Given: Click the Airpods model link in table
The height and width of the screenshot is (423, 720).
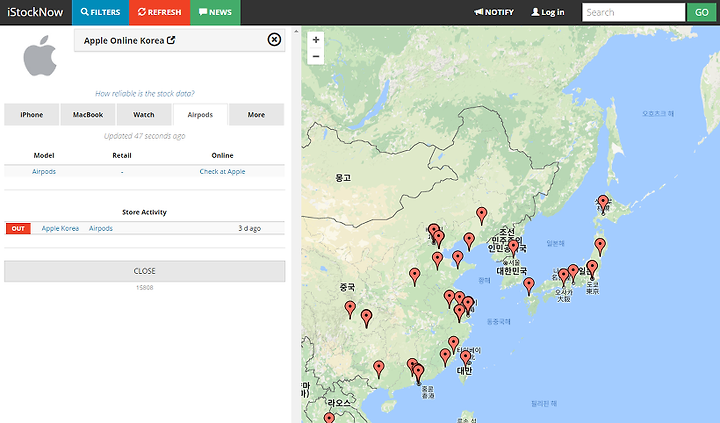Looking at the screenshot, I should pos(44,171).
